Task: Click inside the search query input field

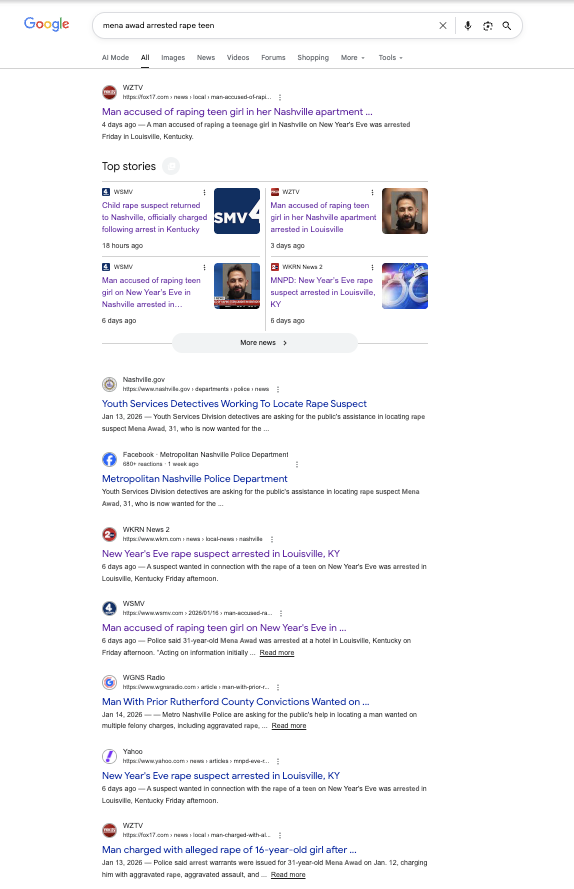Action: (x=267, y=26)
